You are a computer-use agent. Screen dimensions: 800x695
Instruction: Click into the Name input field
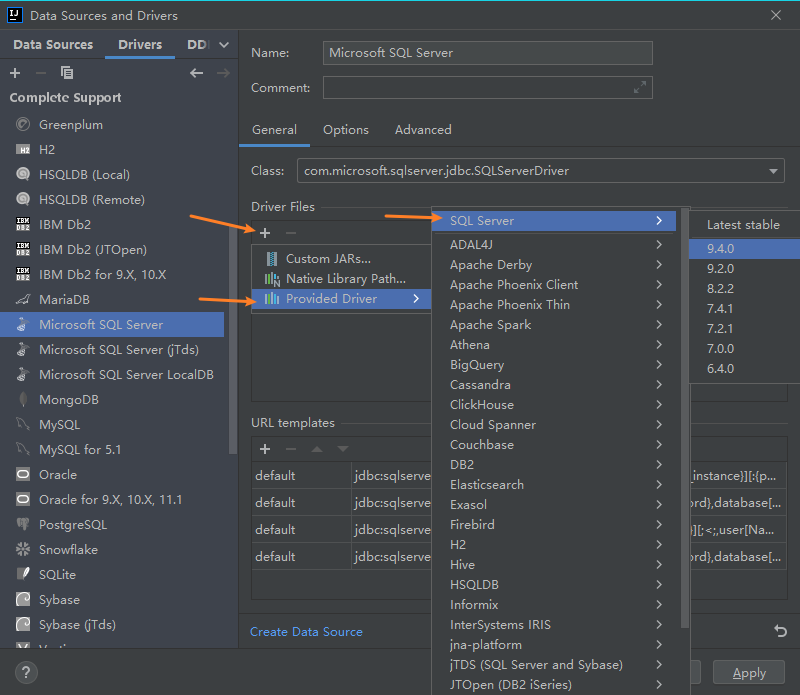489,53
